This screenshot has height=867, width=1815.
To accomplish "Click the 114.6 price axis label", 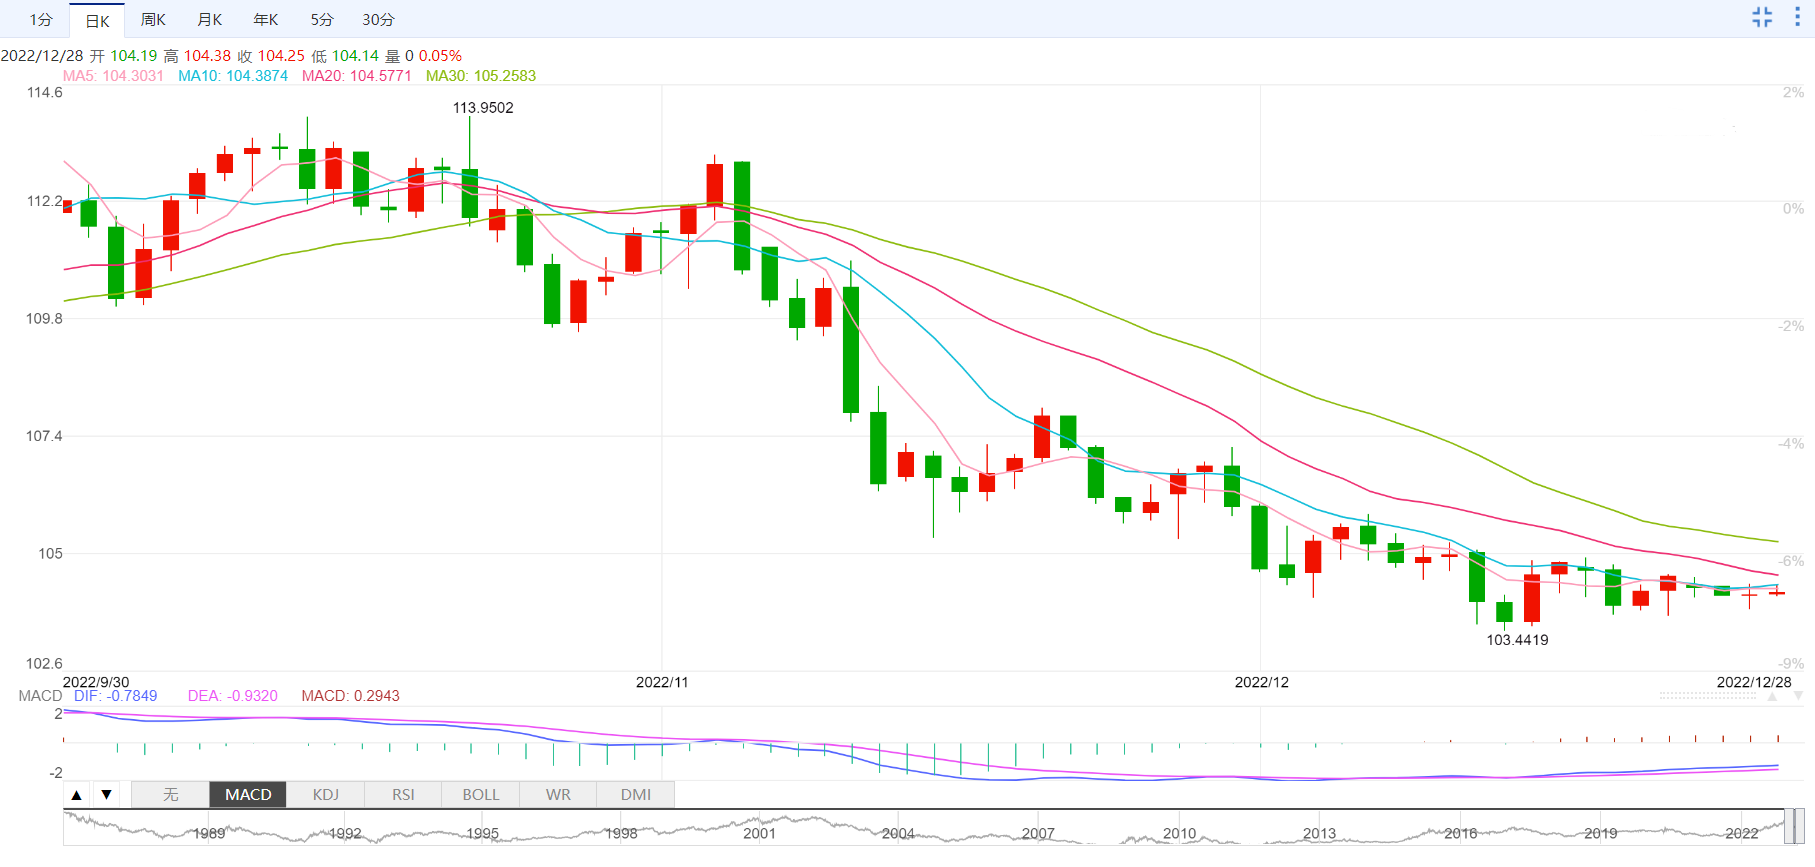I will tap(44, 93).
